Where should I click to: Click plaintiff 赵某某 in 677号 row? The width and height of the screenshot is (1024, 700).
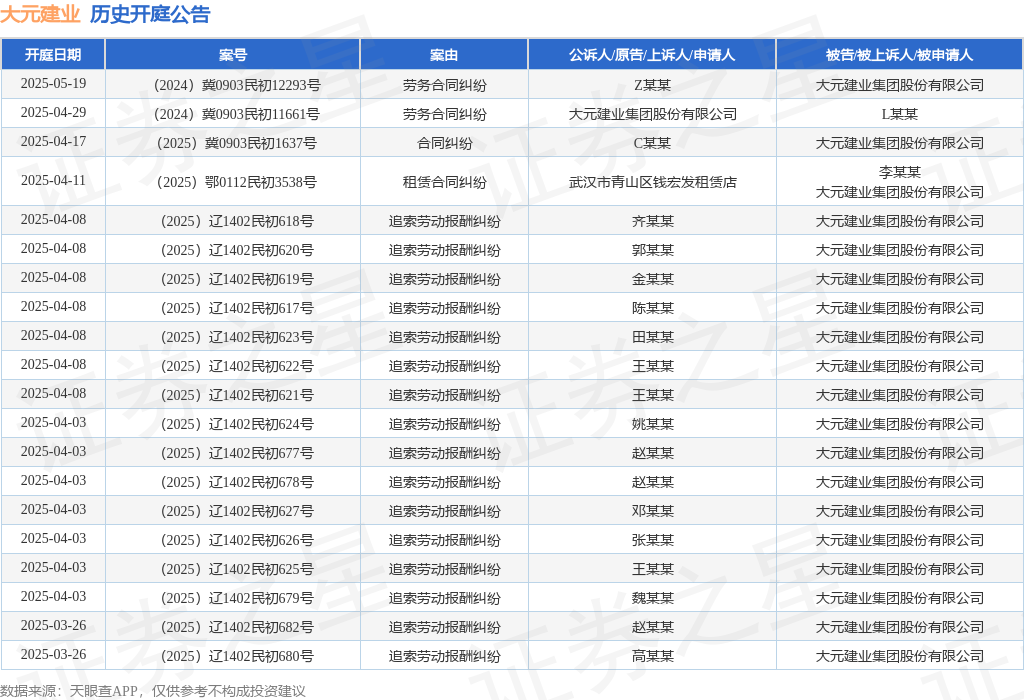pyautogui.click(x=652, y=453)
